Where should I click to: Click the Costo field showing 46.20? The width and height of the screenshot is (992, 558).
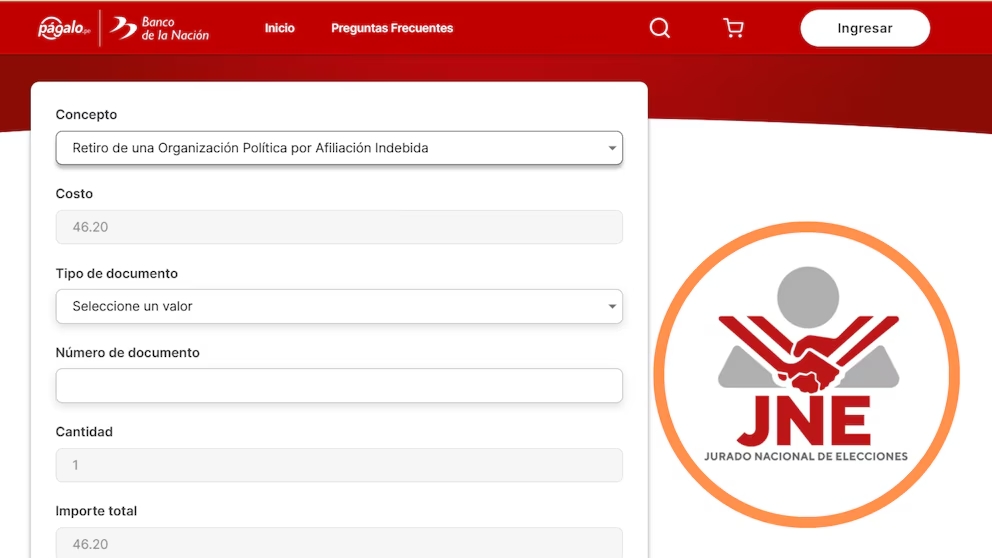[x=339, y=227]
